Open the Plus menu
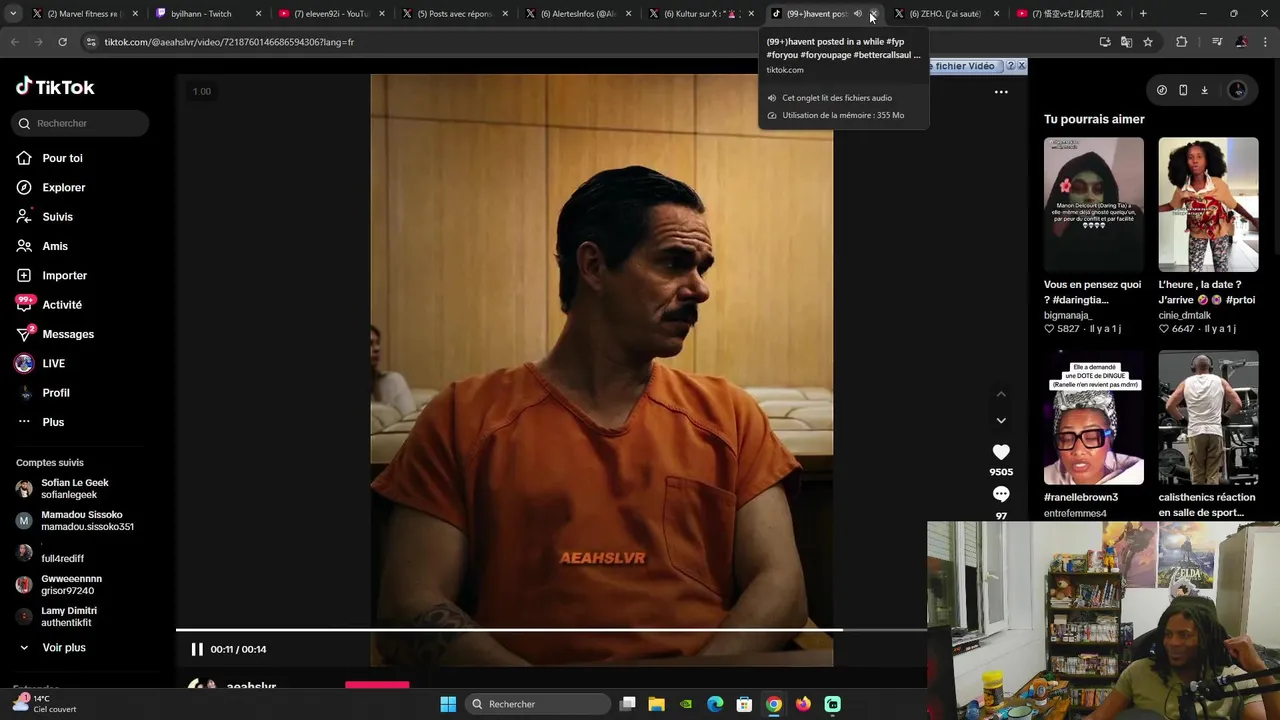Viewport: 1280px width, 720px height. pos(53,422)
